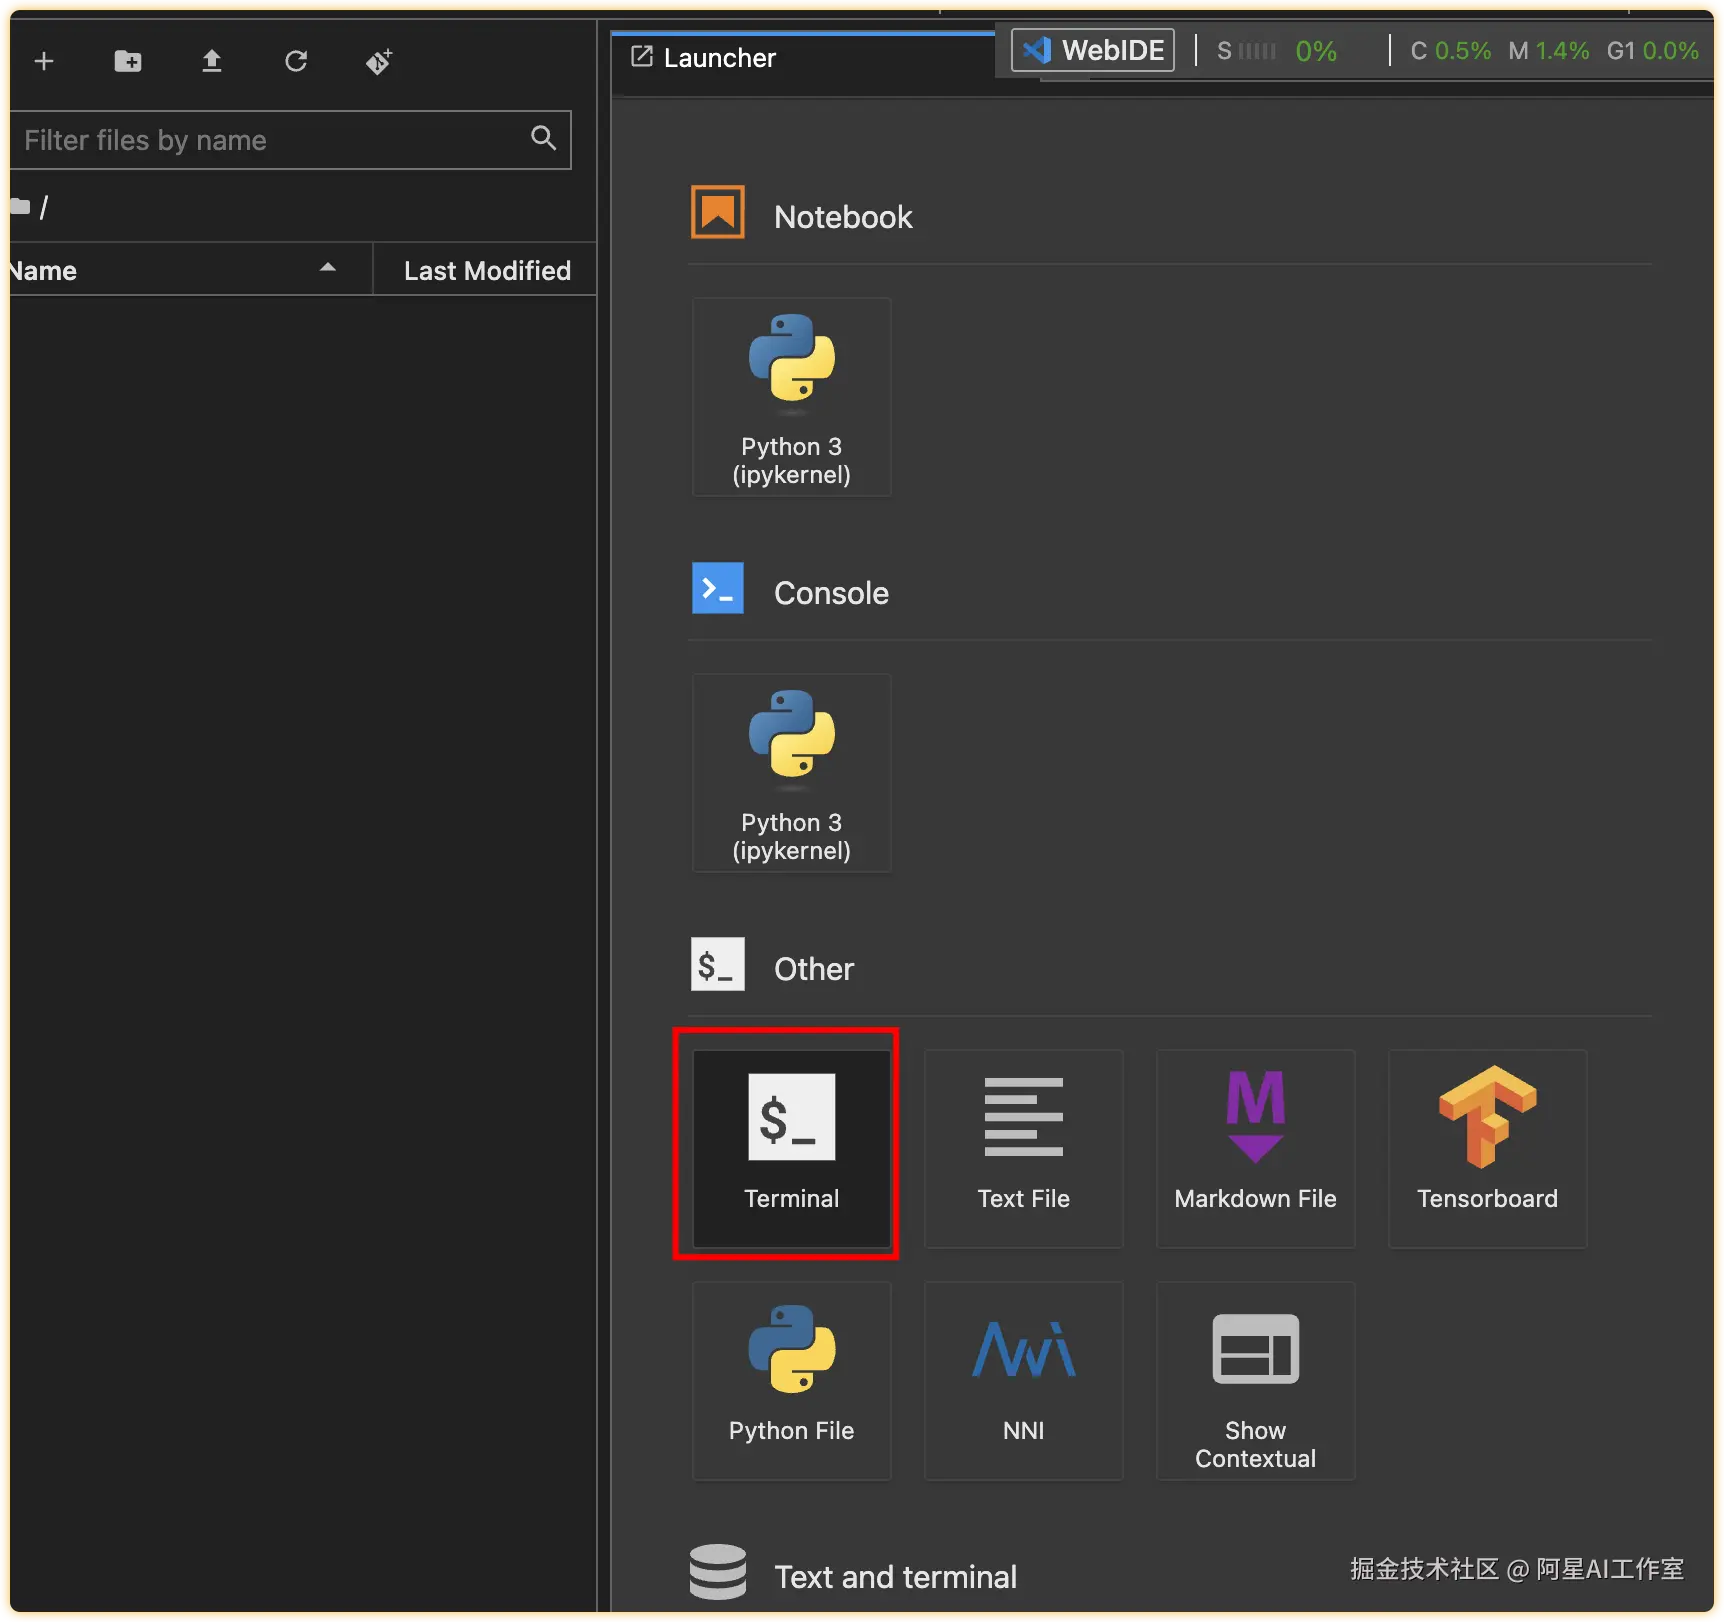Sort files by Name column

point(190,270)
